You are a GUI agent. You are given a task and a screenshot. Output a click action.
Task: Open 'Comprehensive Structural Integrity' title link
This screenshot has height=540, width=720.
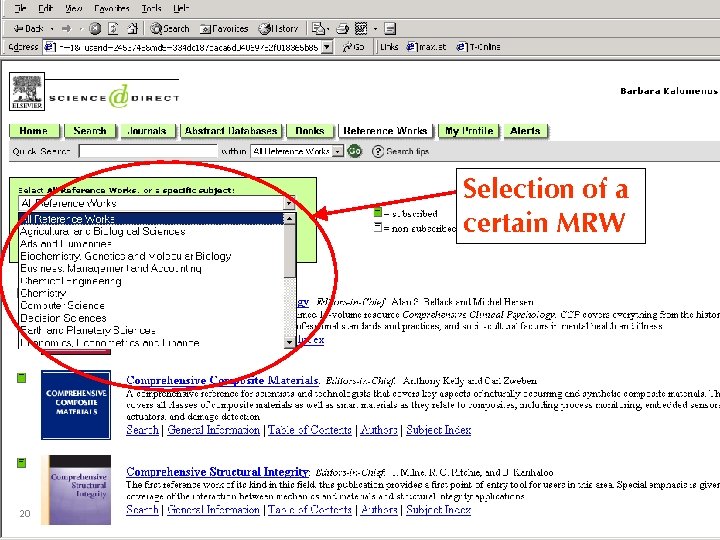tap(217, 472)
